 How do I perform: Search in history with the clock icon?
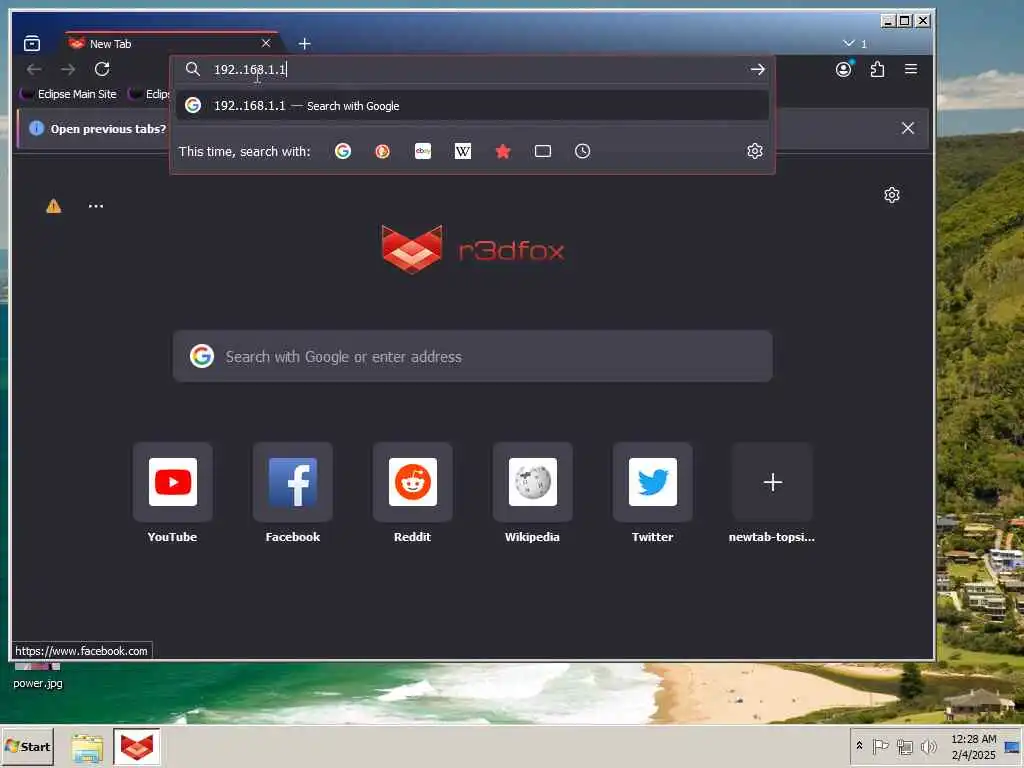pyautogui.click(x=583, y=152)
